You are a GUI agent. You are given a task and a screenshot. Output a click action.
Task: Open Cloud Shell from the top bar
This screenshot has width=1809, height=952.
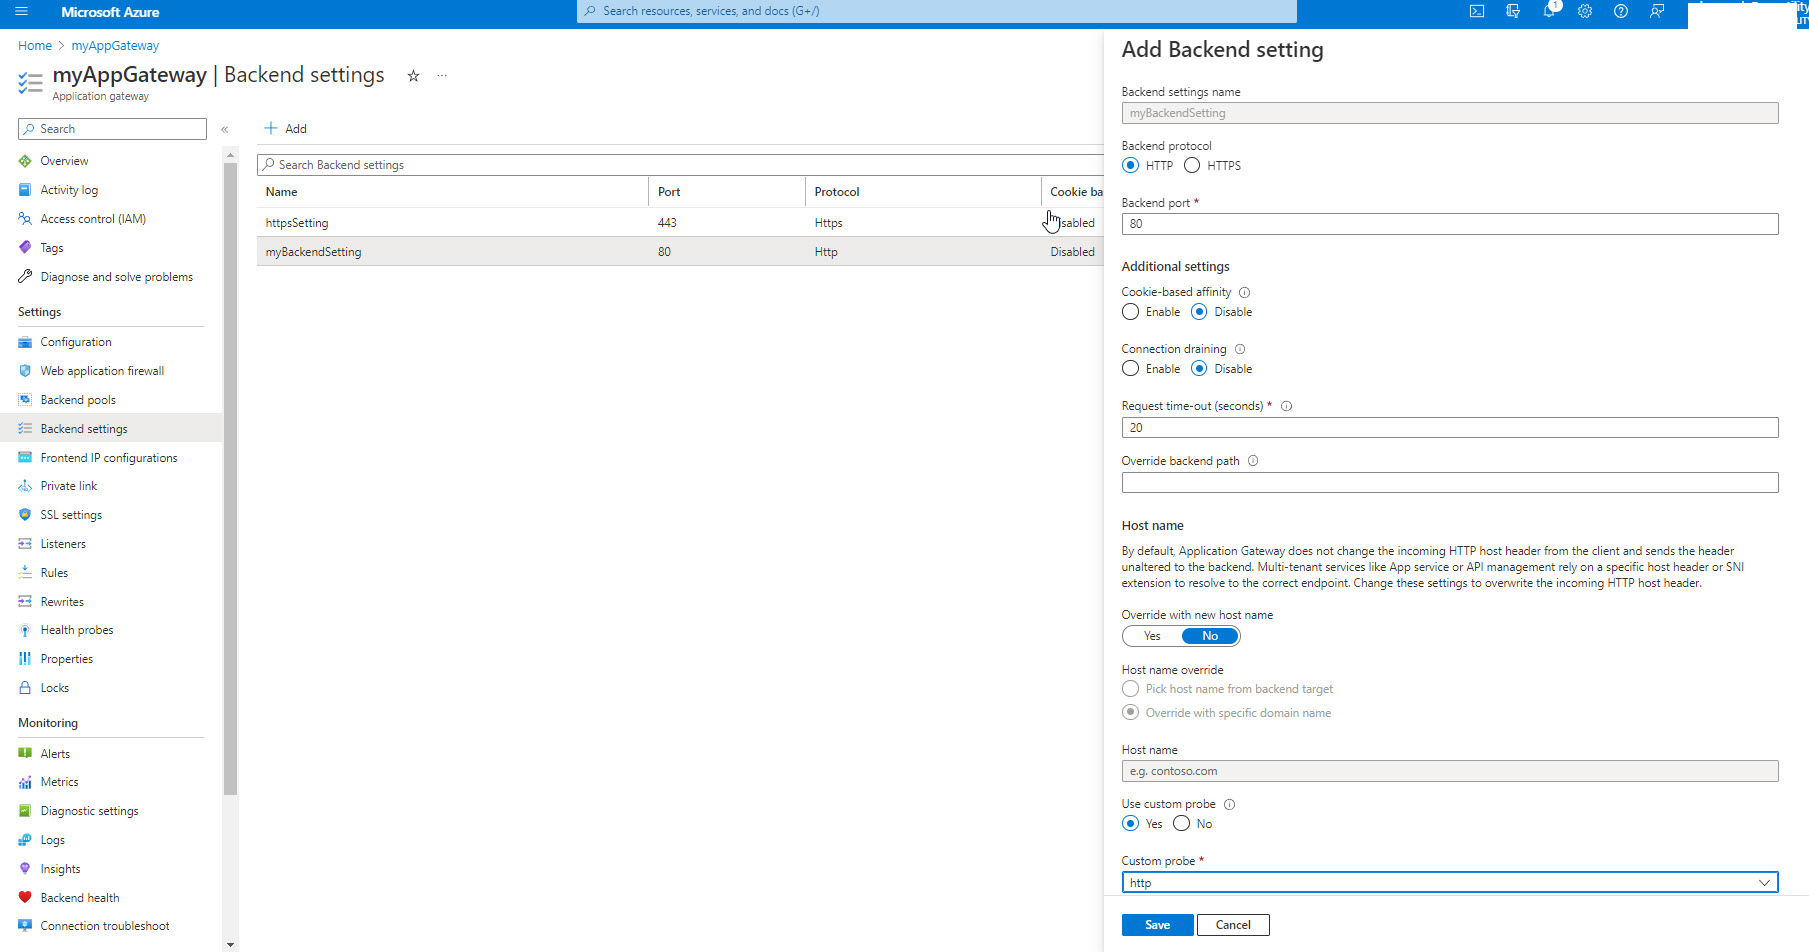click(x=1477, y=12)
